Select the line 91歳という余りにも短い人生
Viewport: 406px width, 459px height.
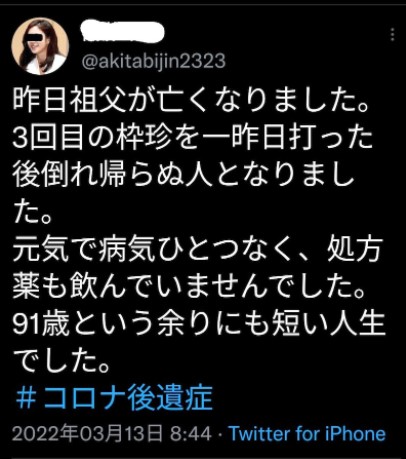coord(199,324)
